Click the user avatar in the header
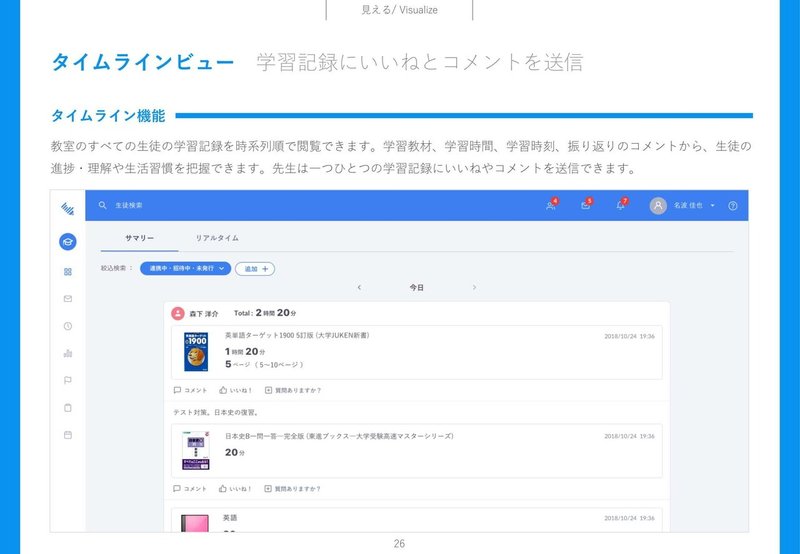 [658, 206]
